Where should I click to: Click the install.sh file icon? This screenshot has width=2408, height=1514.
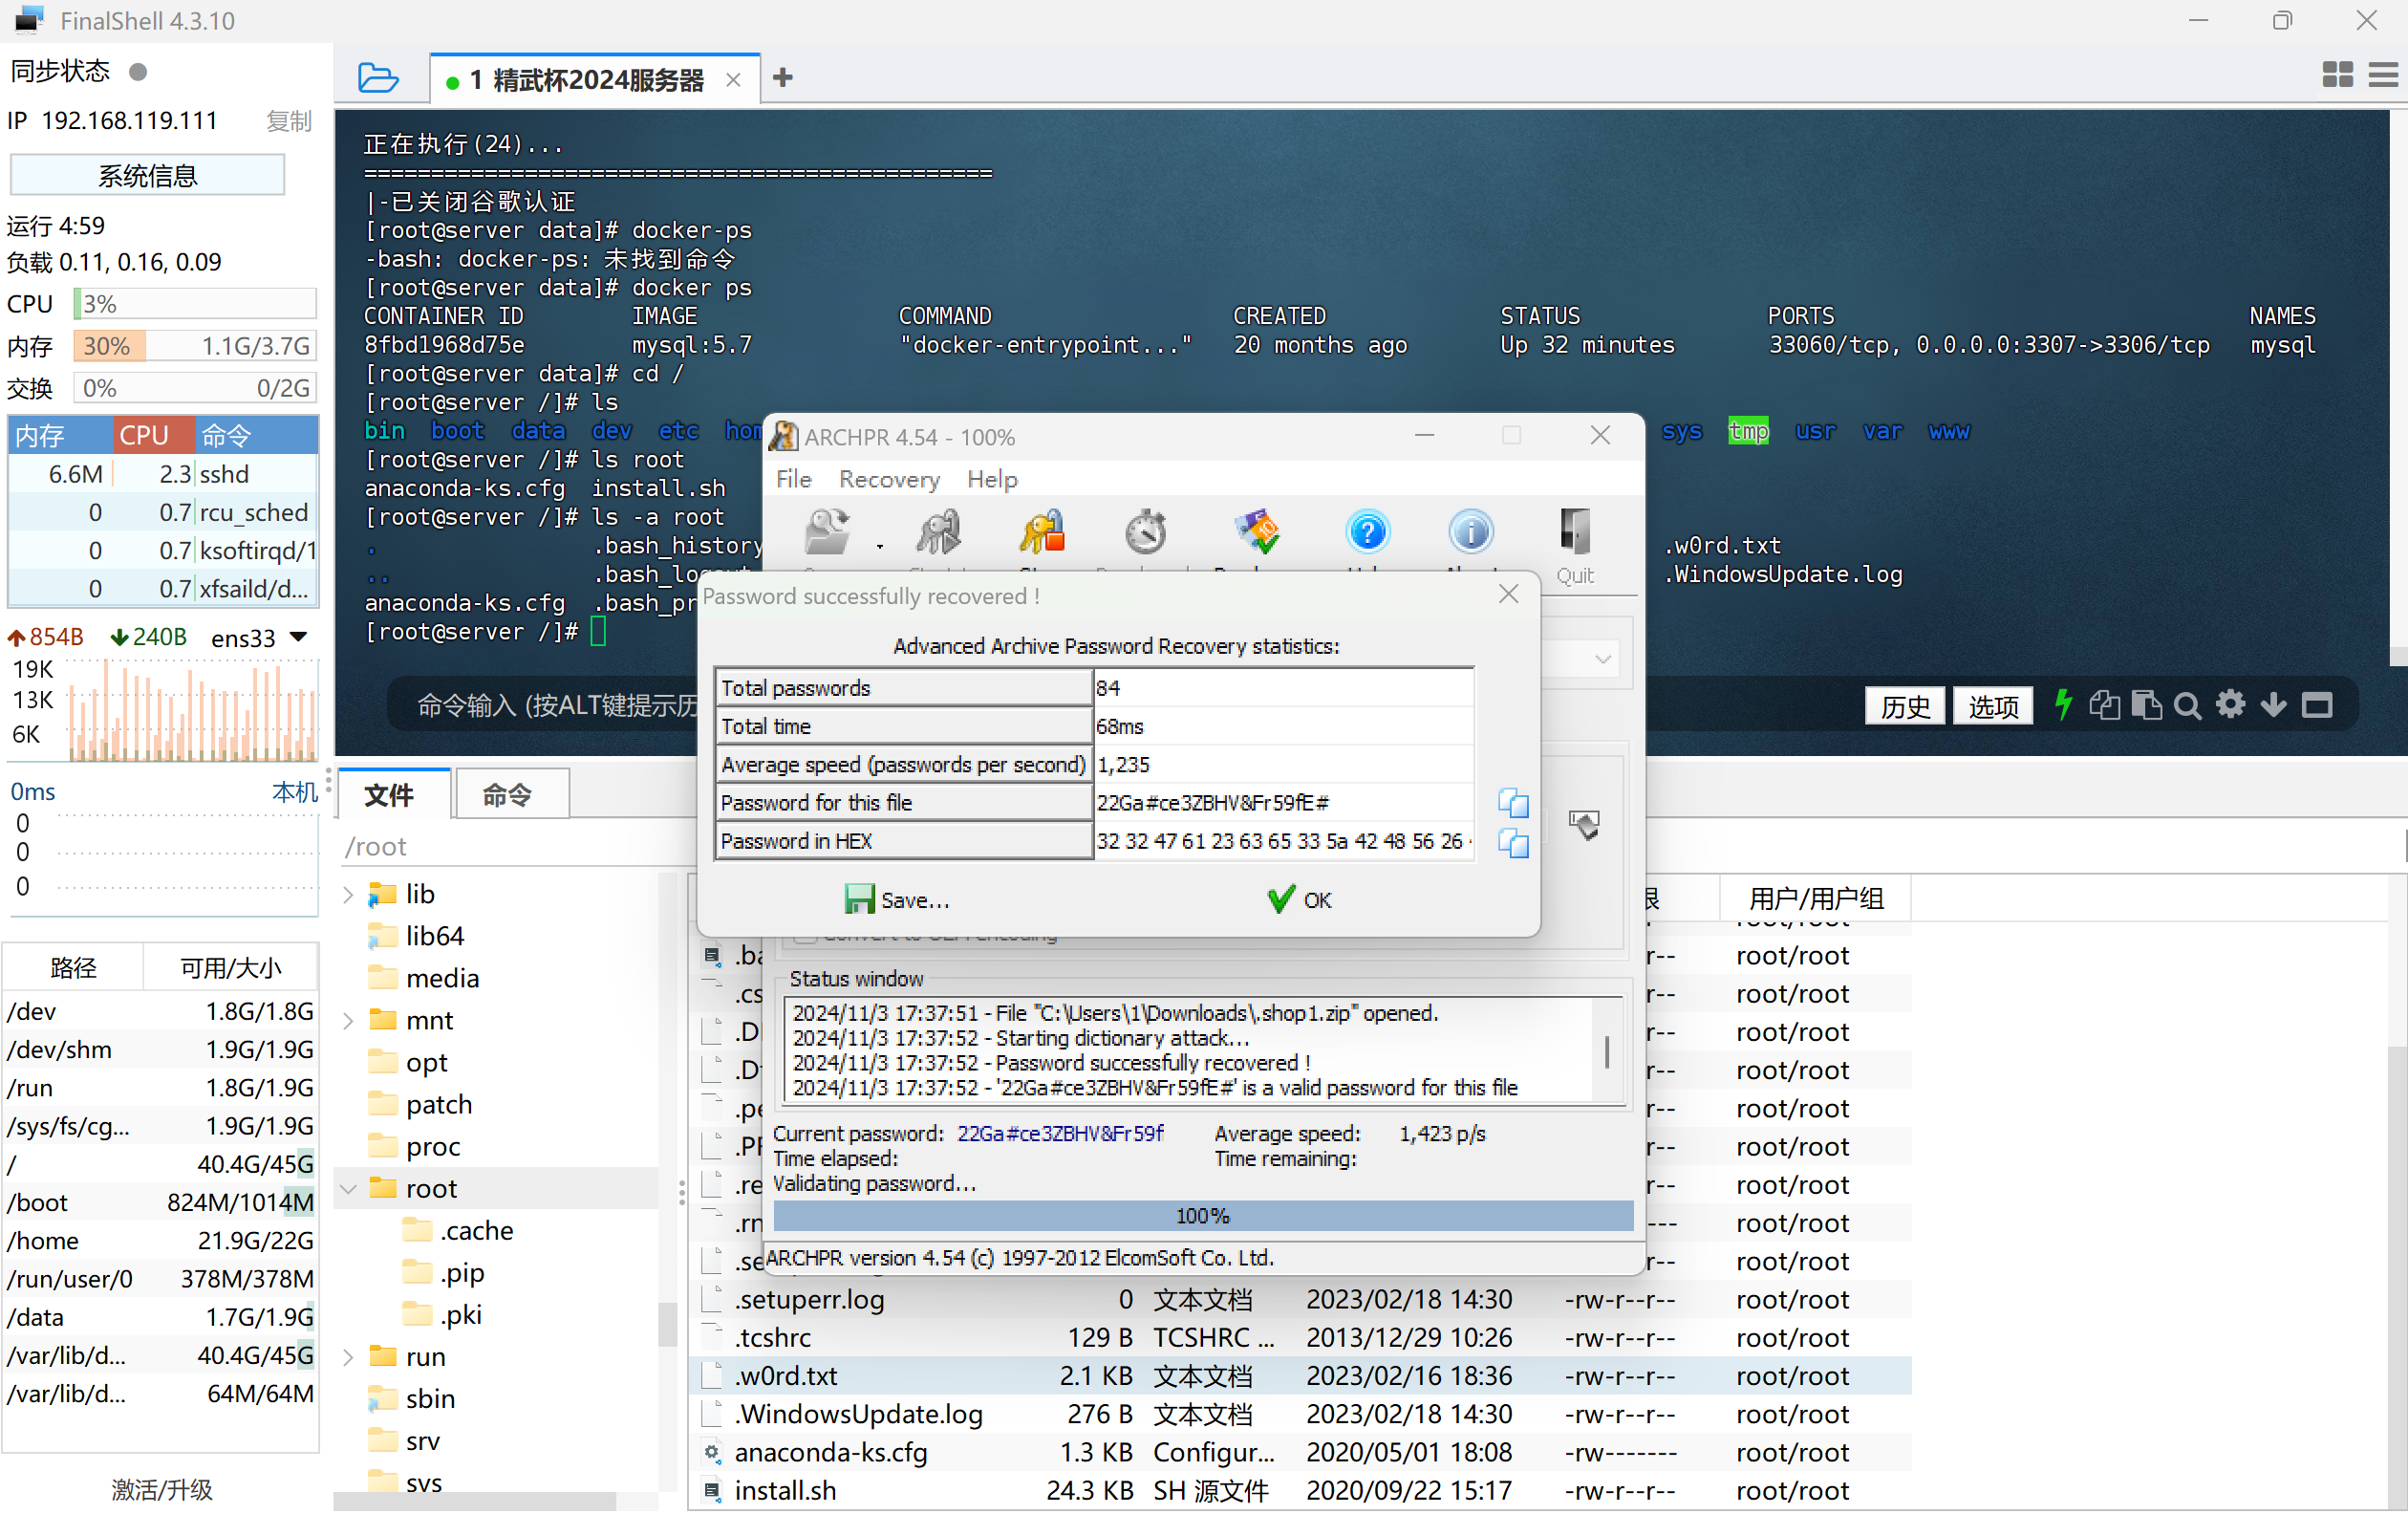712,1491
